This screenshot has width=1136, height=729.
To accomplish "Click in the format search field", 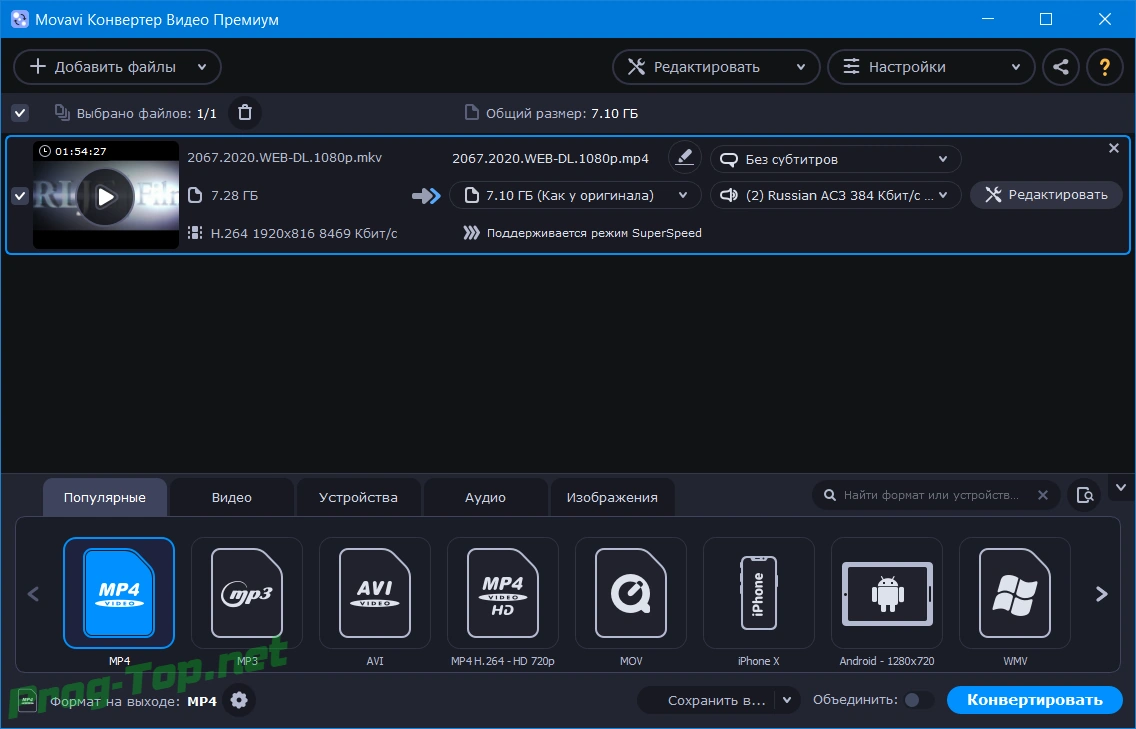I will [x=931, y=495].
